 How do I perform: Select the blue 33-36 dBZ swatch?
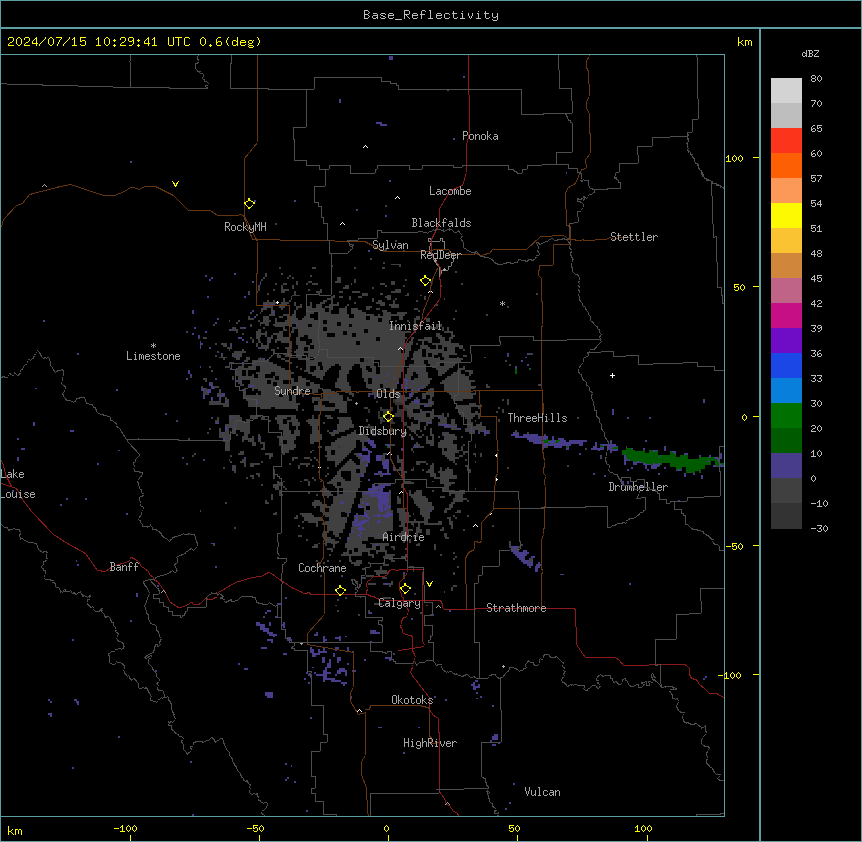(x=786, y=365)
